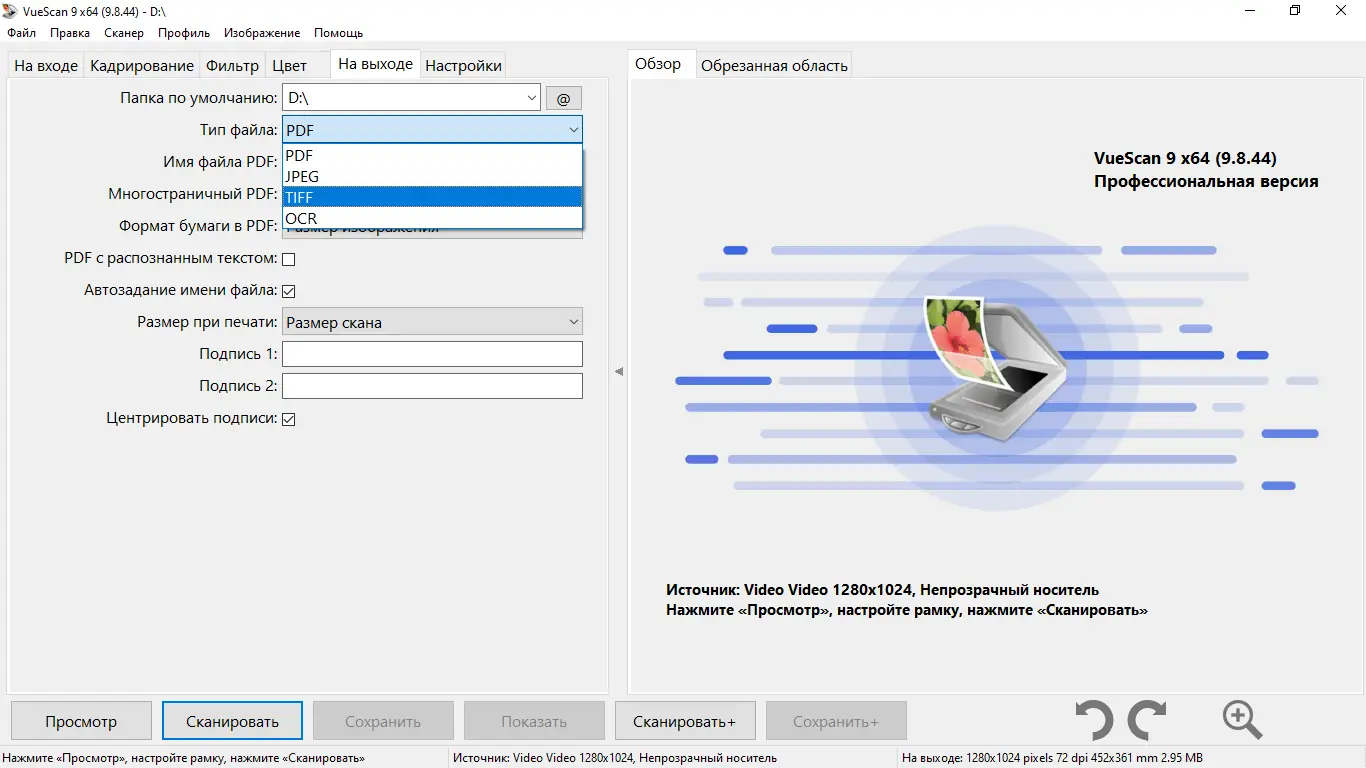Viewport: 1366px width, 768px height.
Task: Click the 'Профессиональная версия' text in preview
Action: pos(1206,182)
